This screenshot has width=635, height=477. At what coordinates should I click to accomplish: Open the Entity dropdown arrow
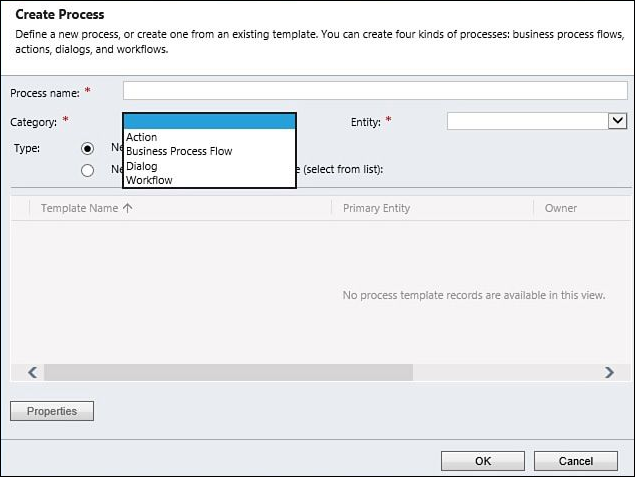(x=617, y=121)
